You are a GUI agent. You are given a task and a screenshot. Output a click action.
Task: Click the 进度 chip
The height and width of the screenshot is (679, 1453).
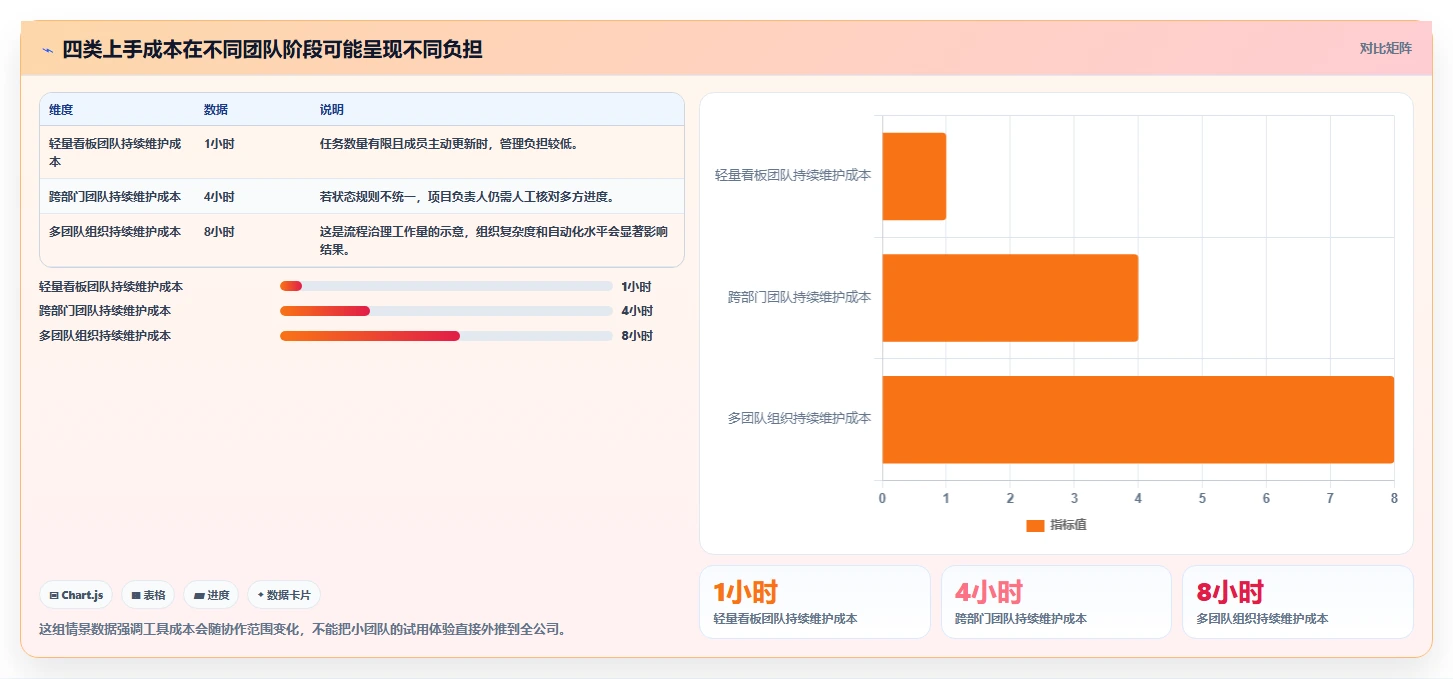211,595
